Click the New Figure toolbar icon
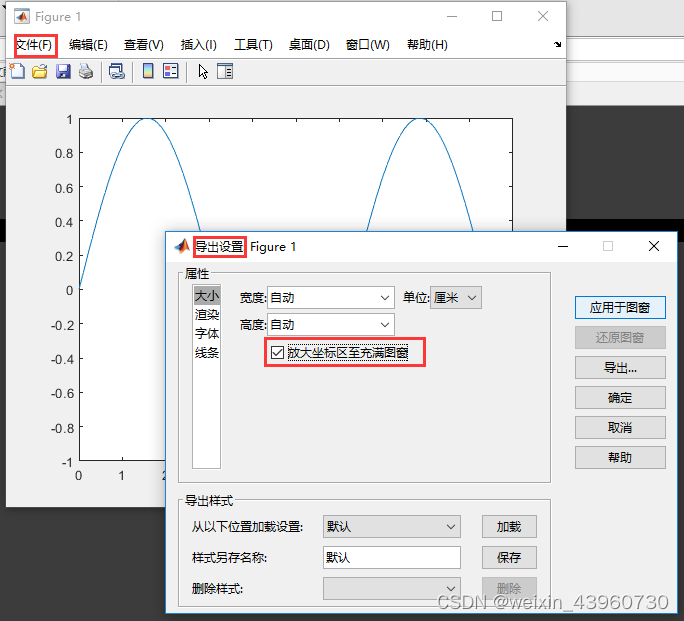 17,71
